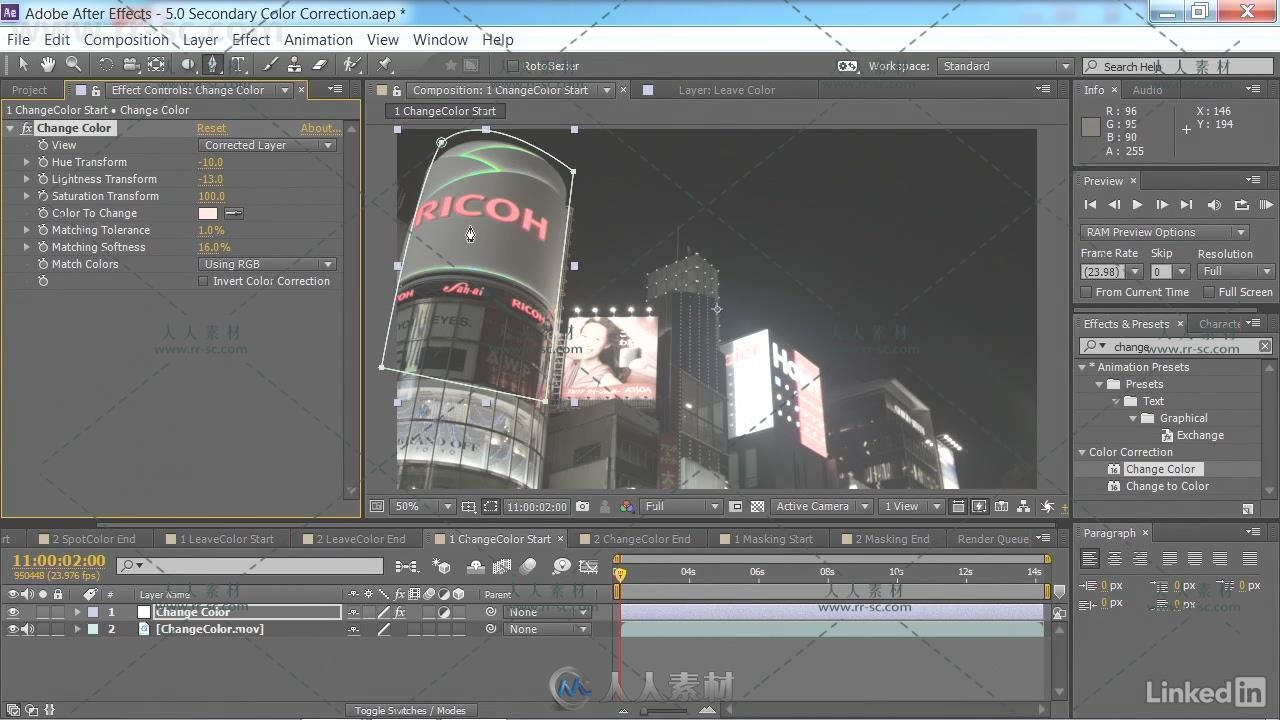Select the Zoom magnifier tool

pos(73,65)
